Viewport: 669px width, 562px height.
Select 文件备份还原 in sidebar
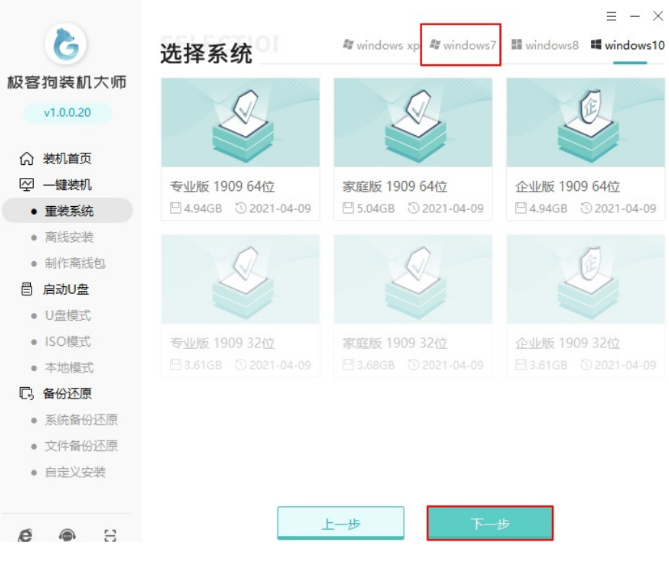tap(81, 446)
